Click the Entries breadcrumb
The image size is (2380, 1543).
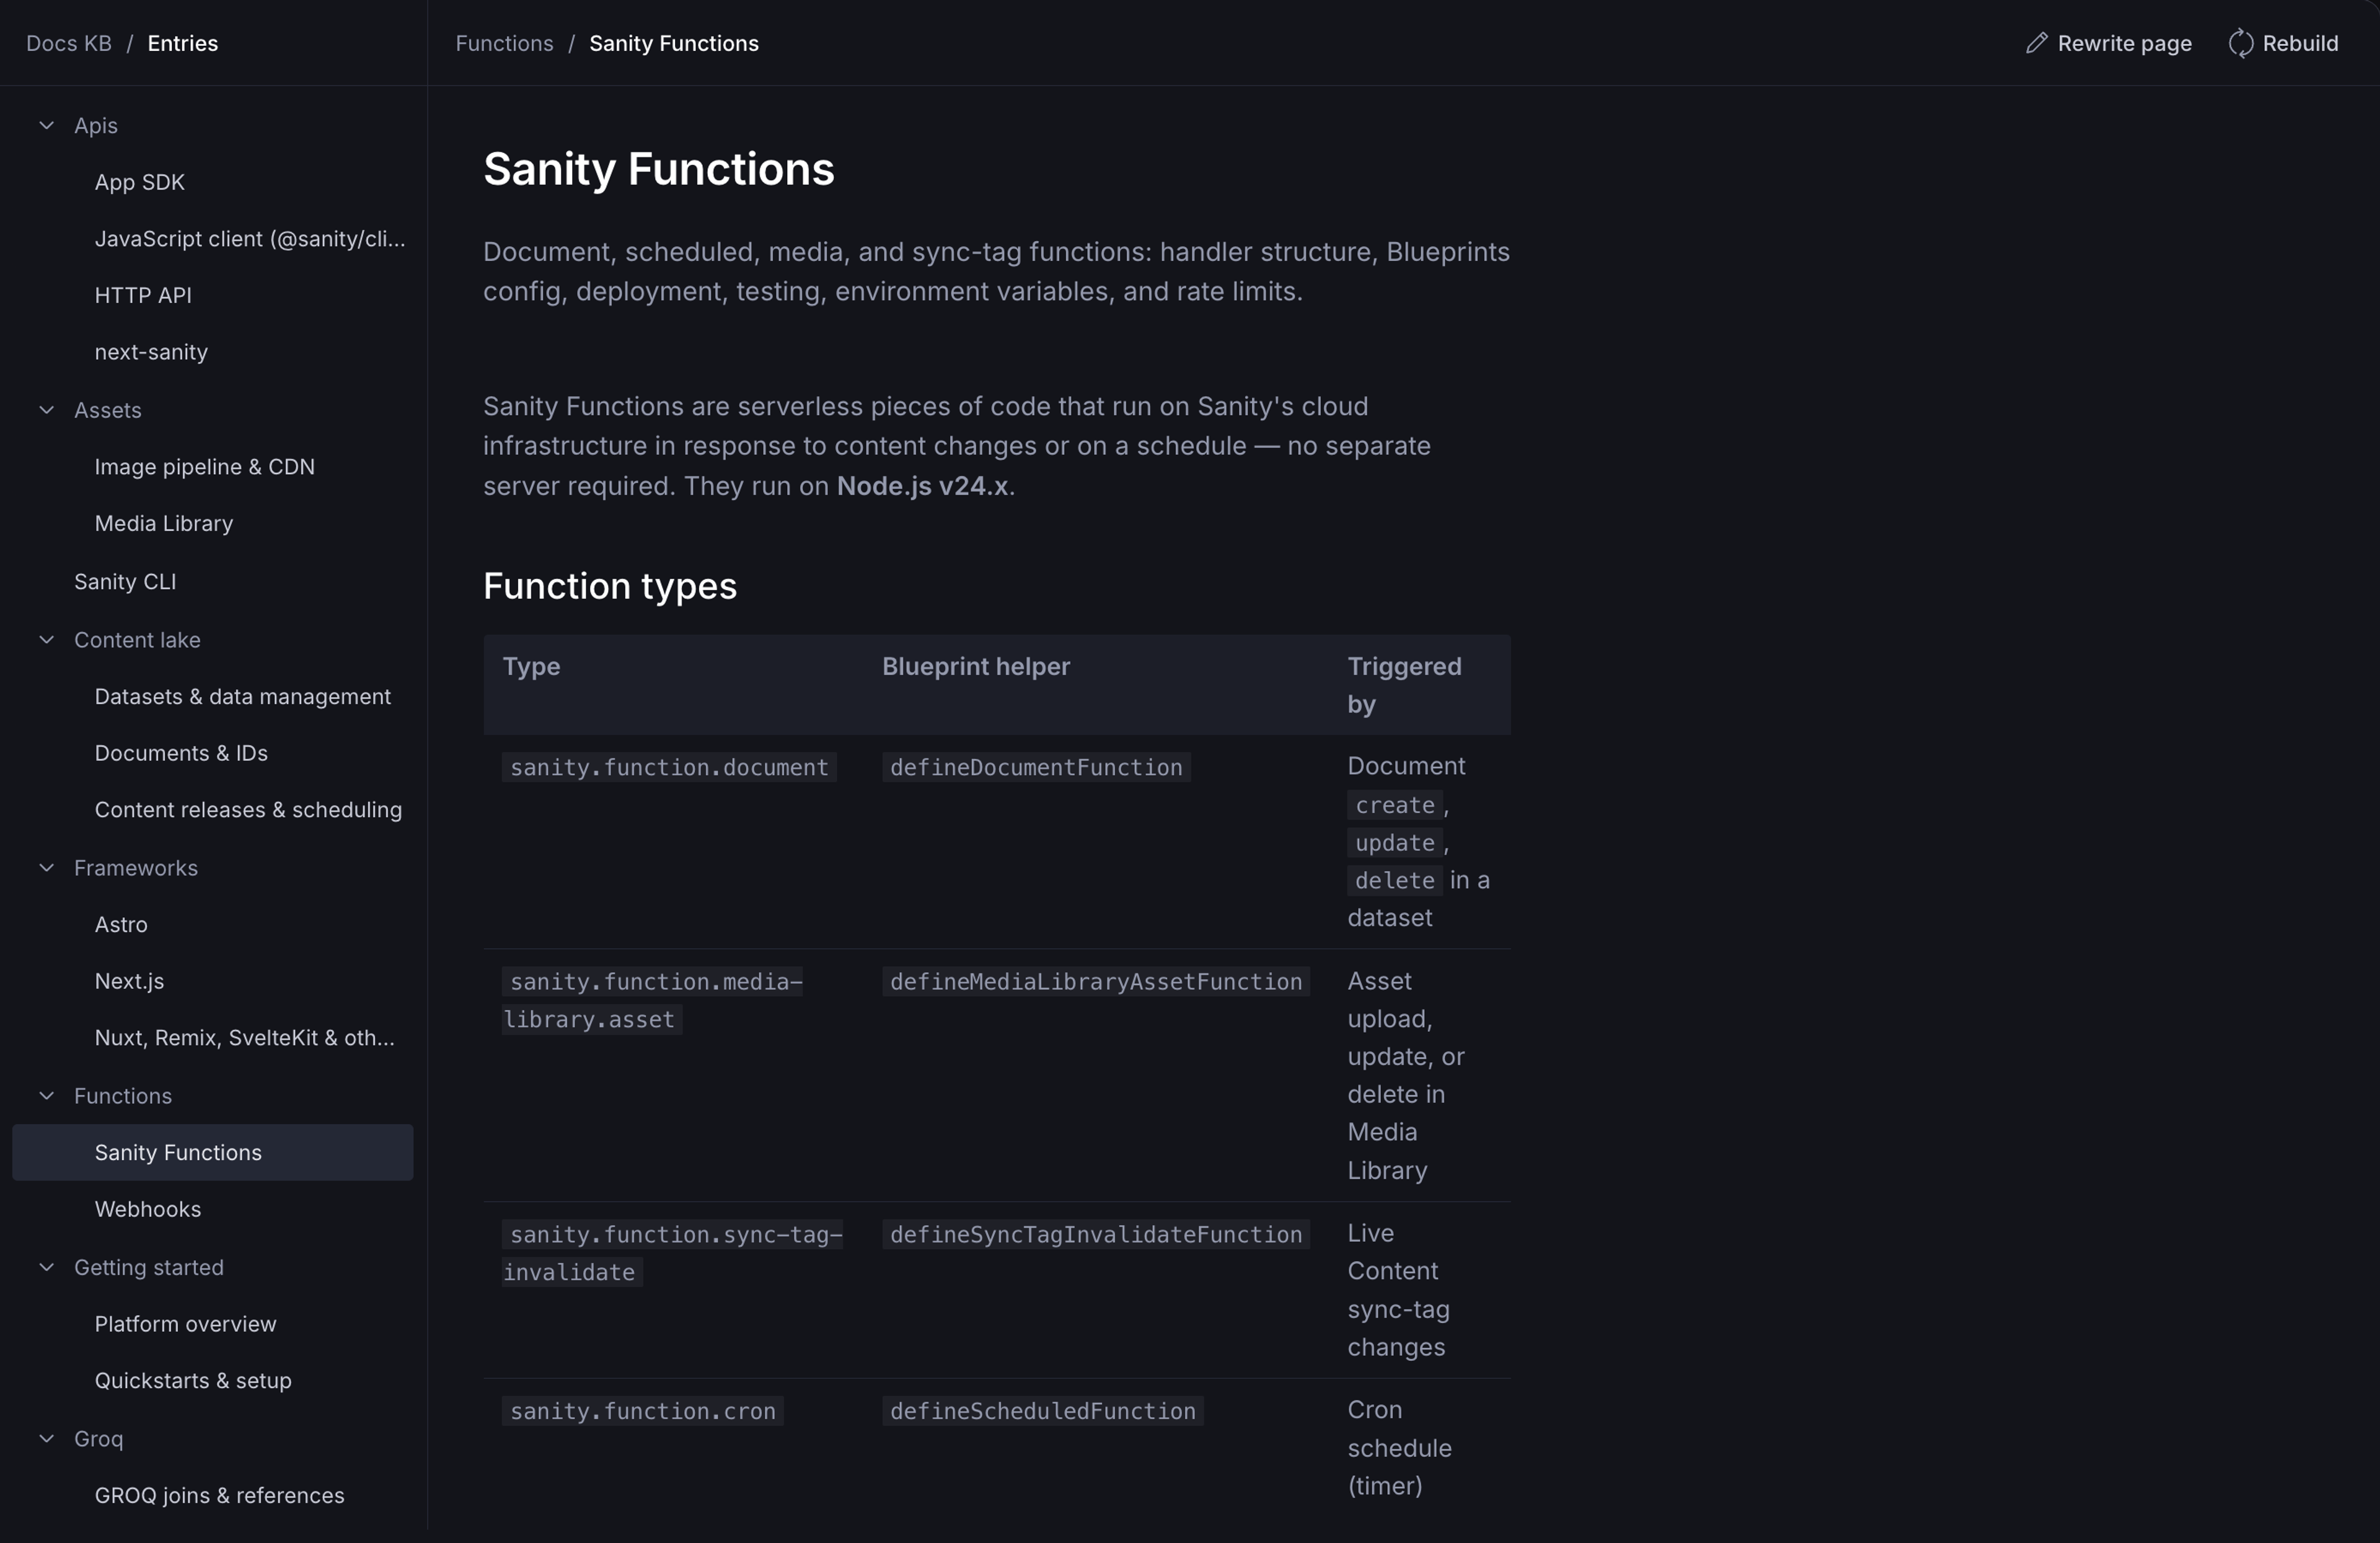(183, 43)
